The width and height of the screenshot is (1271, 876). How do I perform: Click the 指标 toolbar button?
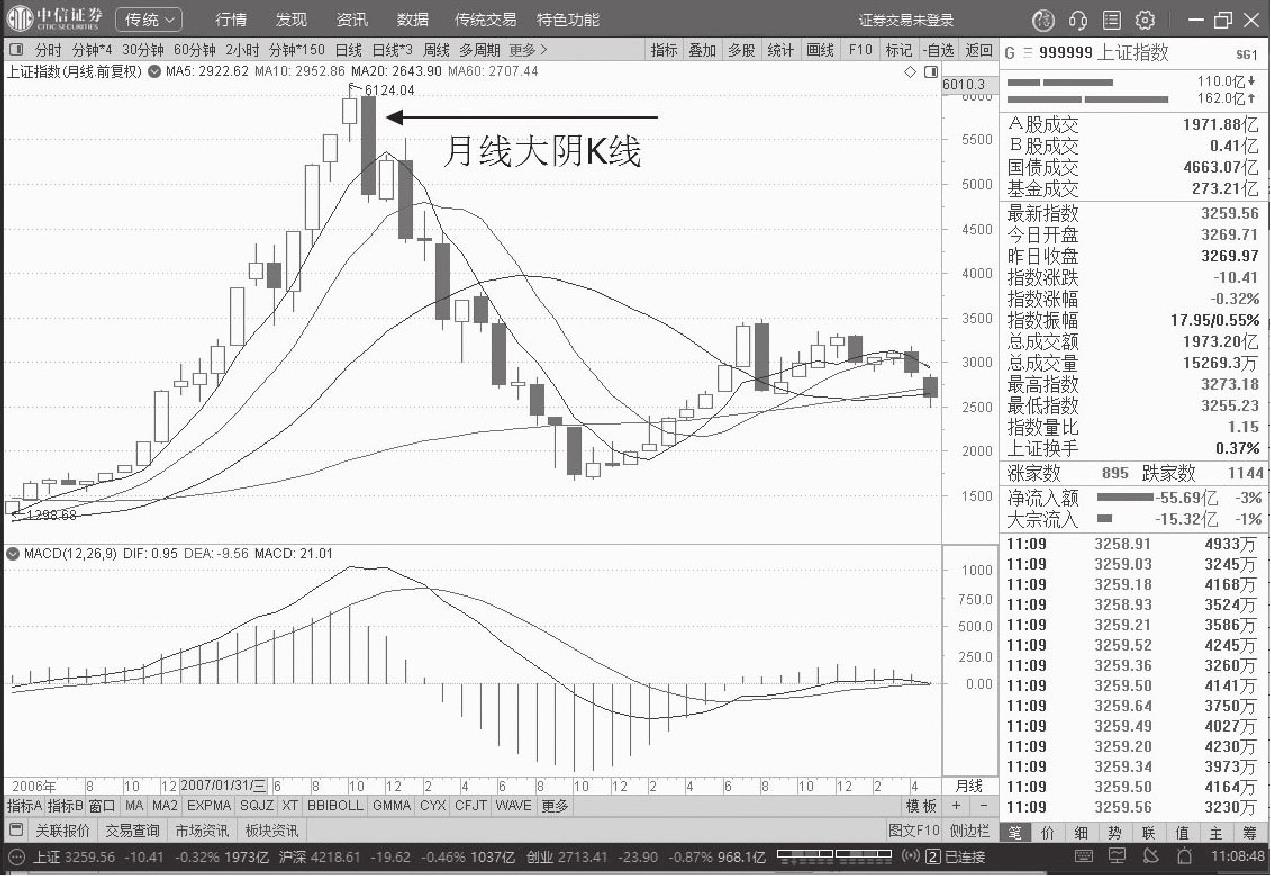pyautogui.click(x=664, y=50)
